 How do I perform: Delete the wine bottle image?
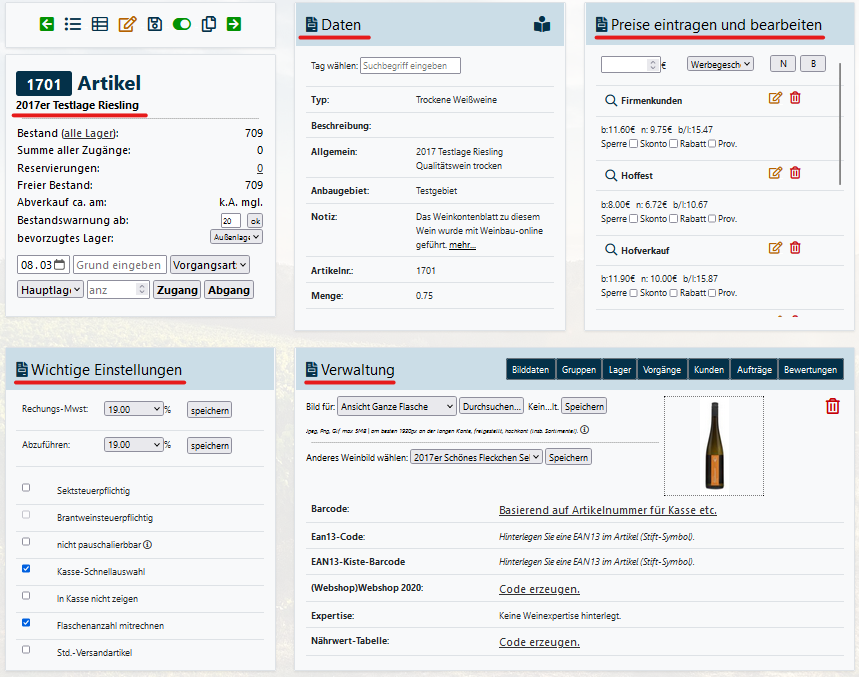point(832,406)
